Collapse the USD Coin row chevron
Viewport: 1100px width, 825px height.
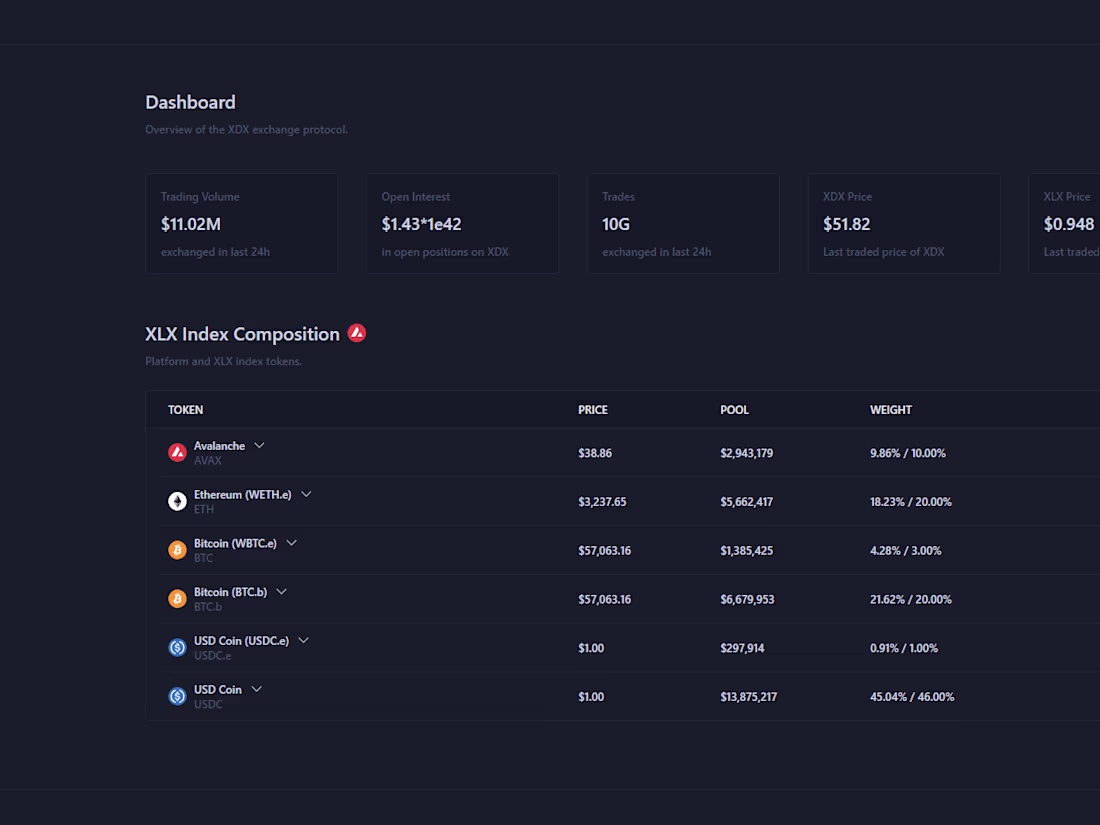257,688
